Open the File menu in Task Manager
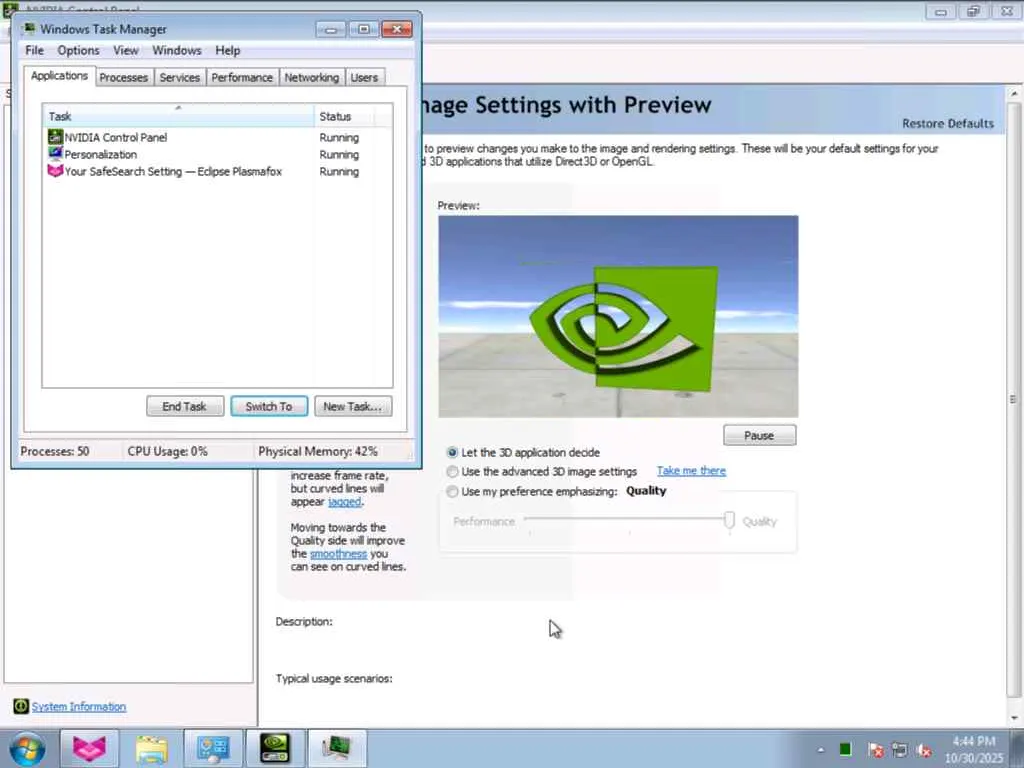The width and height of the screenshot is (1024, 768). point(35,50)
